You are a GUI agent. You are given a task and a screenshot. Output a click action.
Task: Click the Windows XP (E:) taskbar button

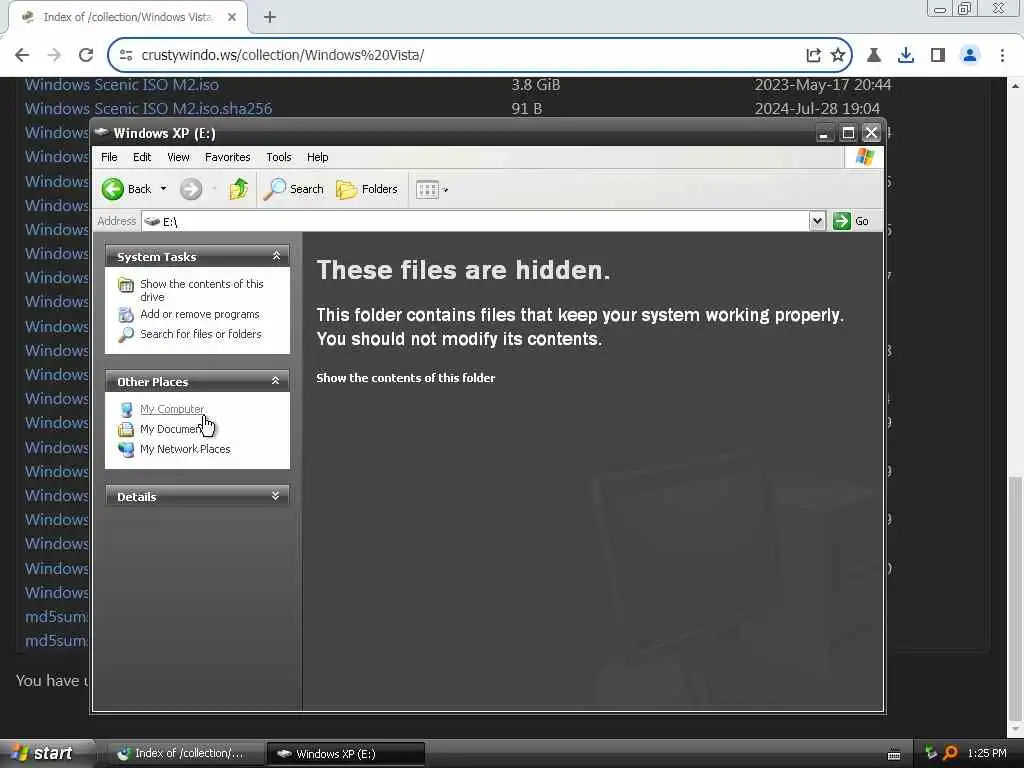[x=347, y=754]
